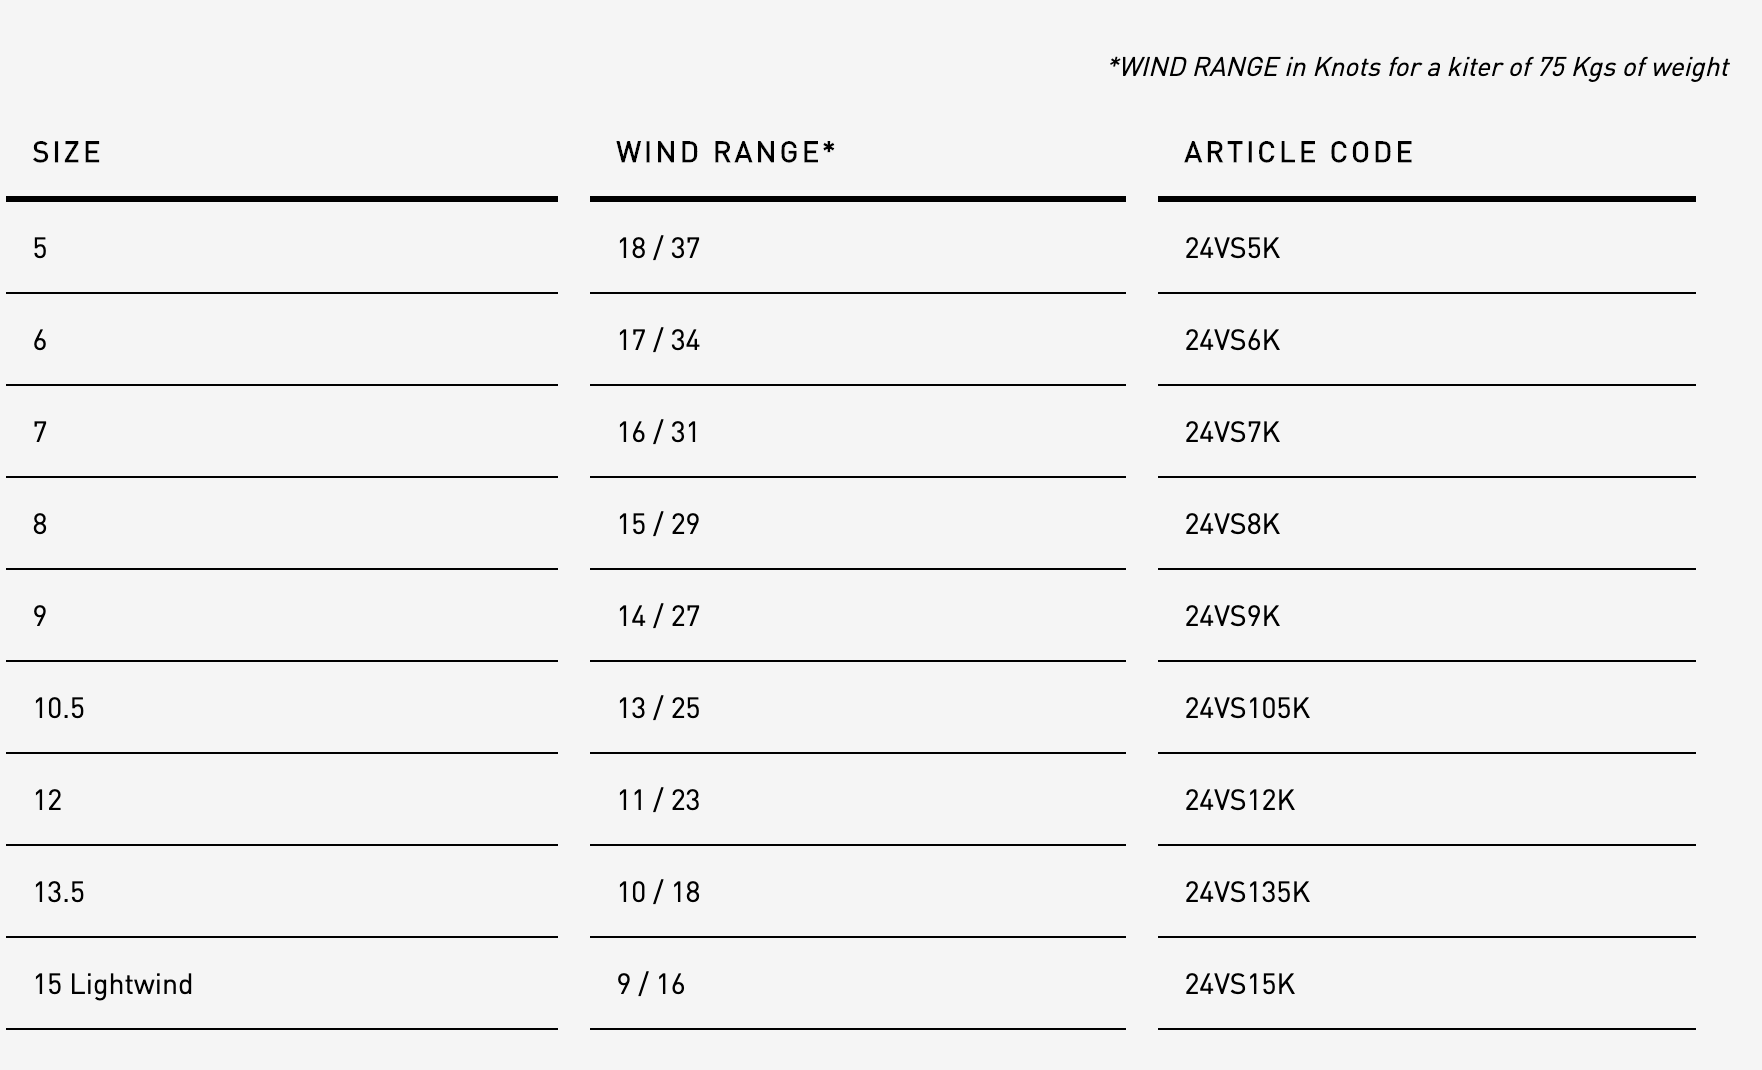This screenshot has height=1070, width=1762.
Task: Click the 15 Lightwind size cell
Action: coord(113,984)
